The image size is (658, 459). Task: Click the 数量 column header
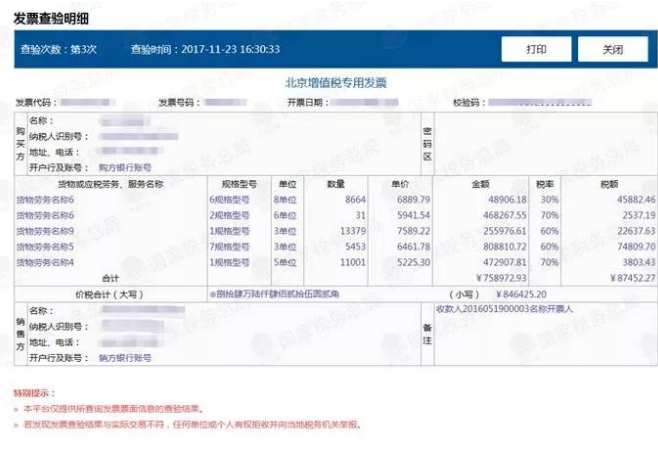click(336, 184)
